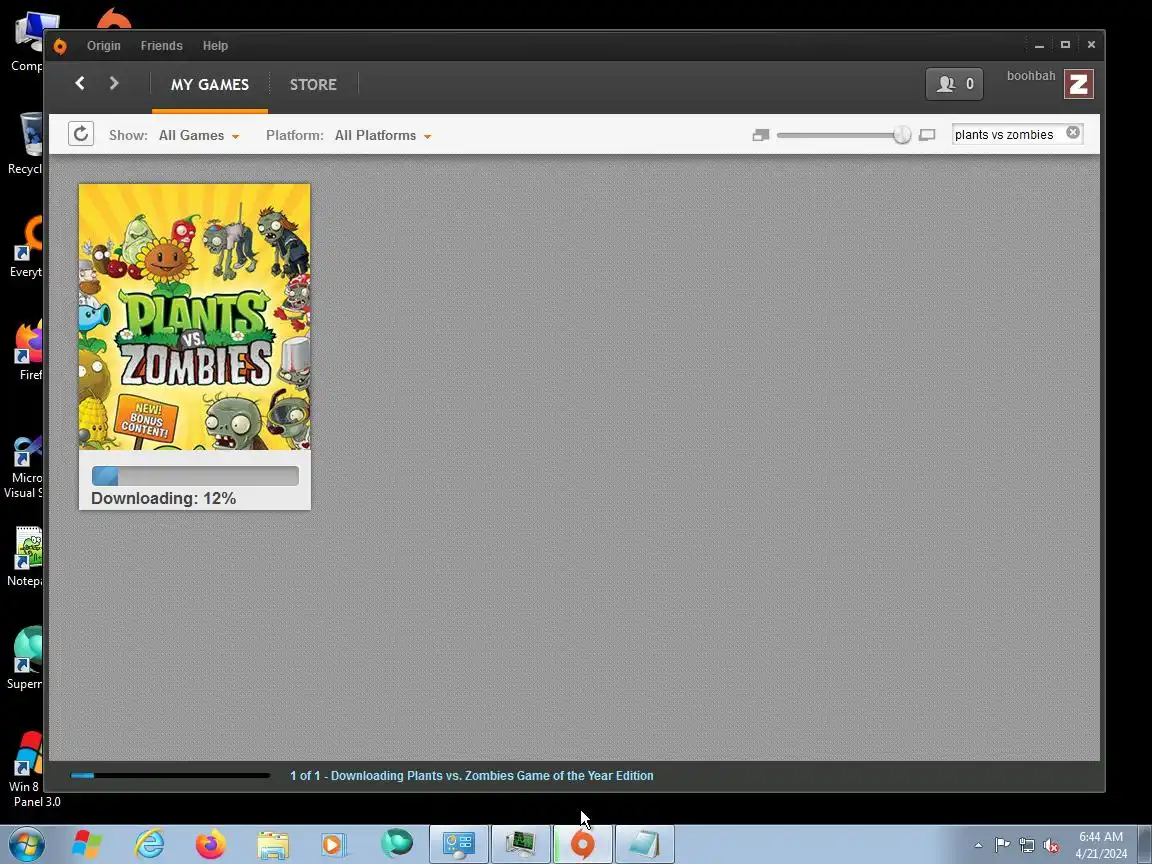
Task: Maximize the Origin window
Action: [1065, 46]
